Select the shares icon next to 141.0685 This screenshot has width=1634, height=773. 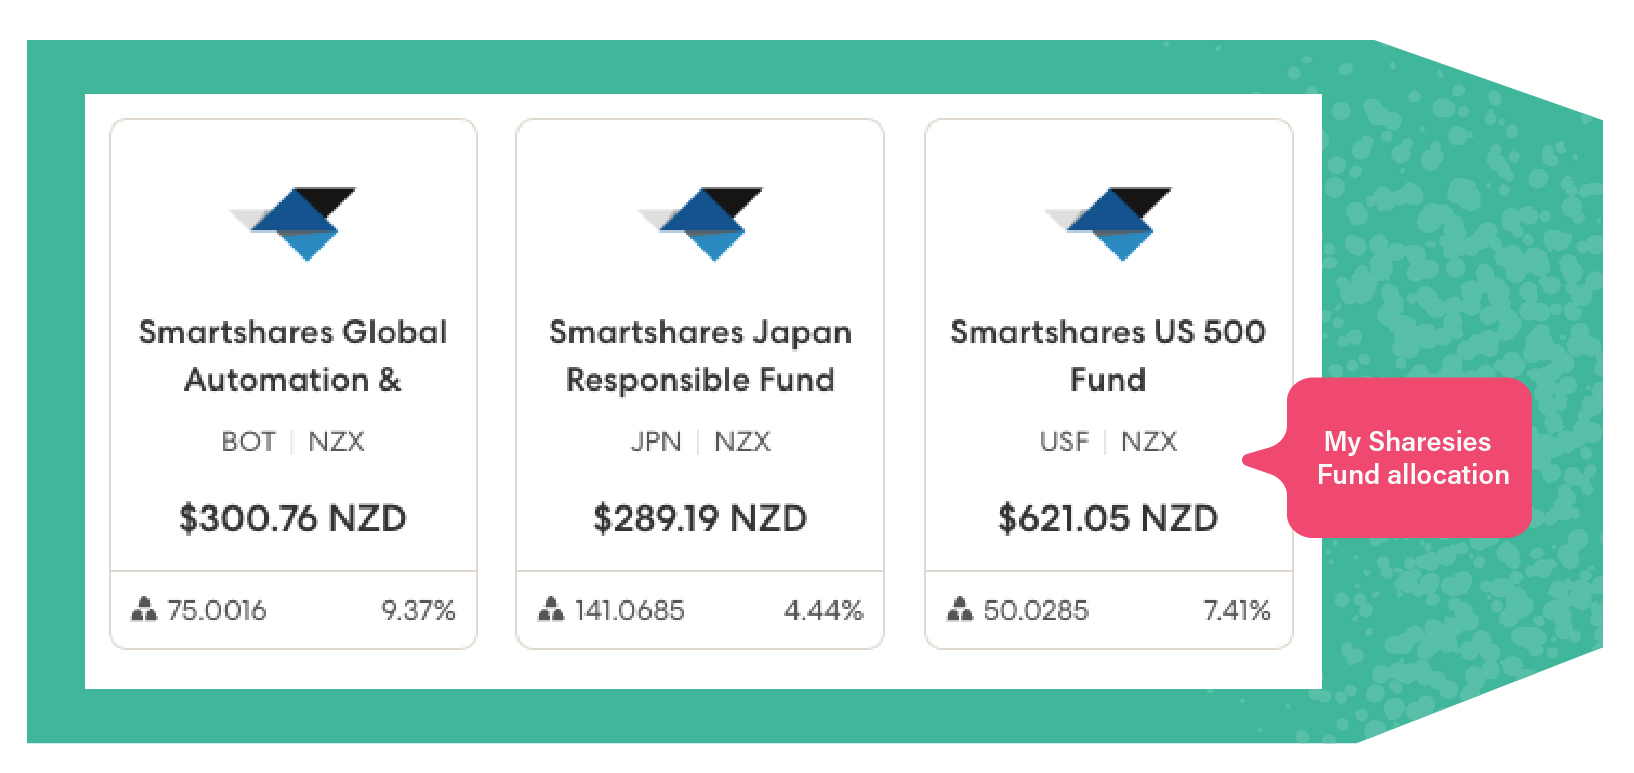click(x=552, y=609)
